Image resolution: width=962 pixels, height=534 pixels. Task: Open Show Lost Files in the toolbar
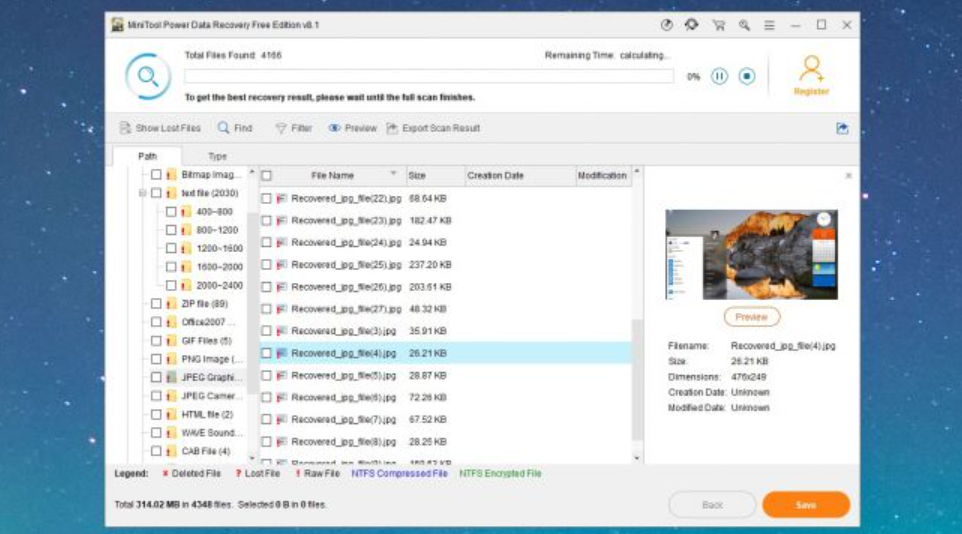coord(160,128)
